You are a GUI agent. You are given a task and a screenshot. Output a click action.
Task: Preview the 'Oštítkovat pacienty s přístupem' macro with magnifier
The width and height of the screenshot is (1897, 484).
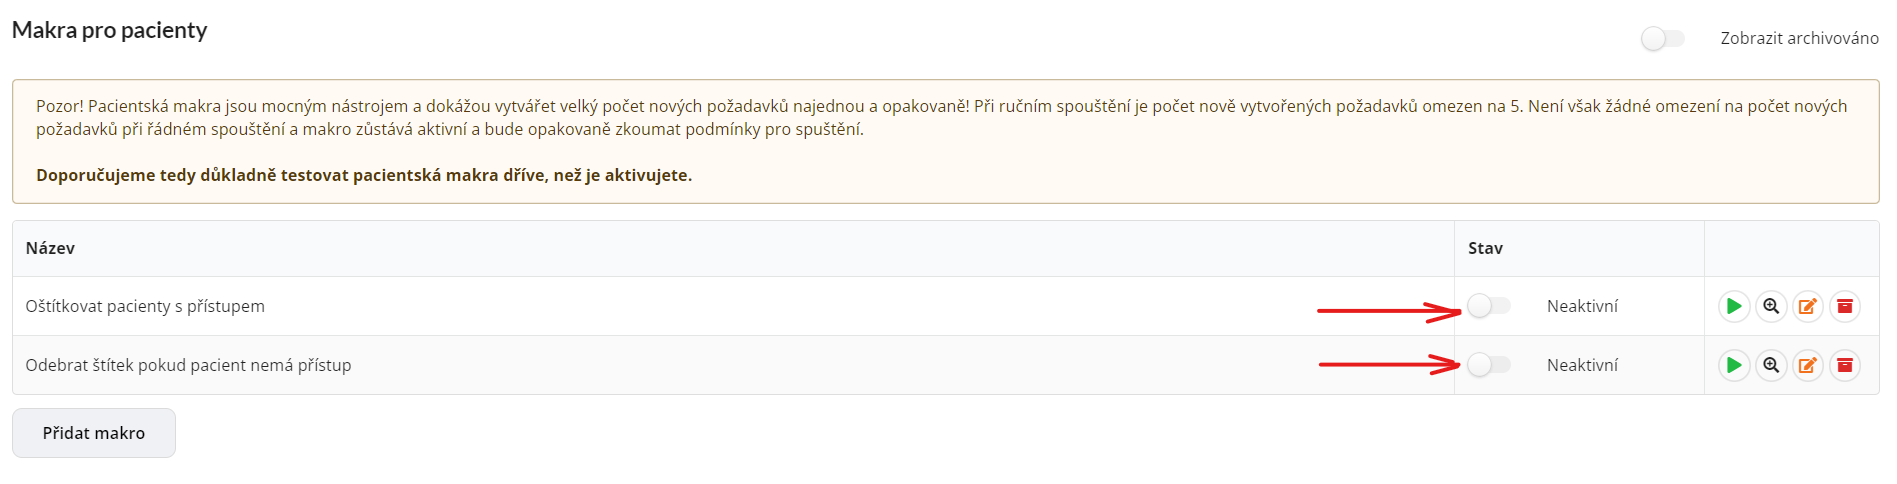click(1771, 306)
